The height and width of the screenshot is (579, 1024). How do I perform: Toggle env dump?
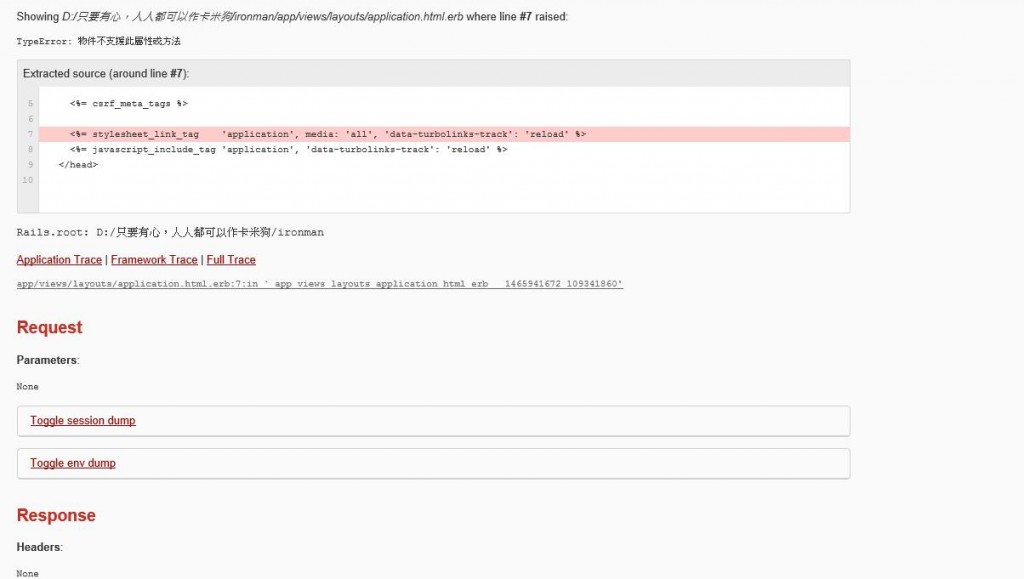click(x=73, y=463)
